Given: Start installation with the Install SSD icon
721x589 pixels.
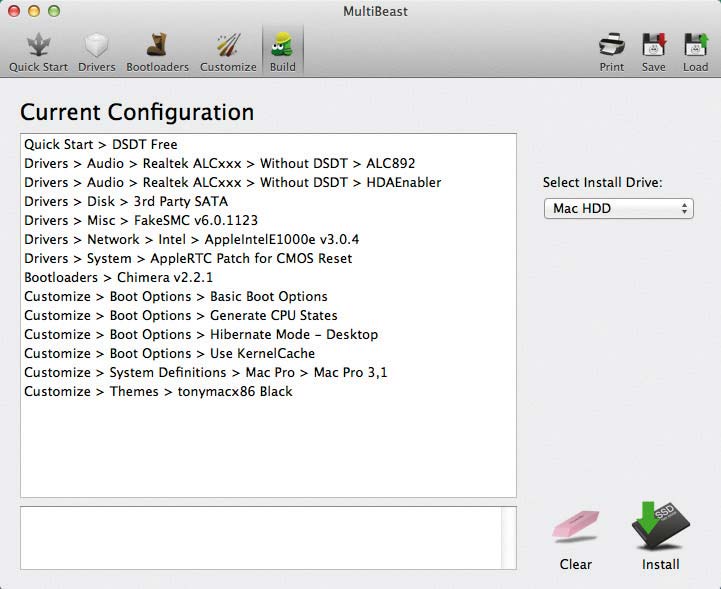Looking at the screenshot, I should click(660, 536).
